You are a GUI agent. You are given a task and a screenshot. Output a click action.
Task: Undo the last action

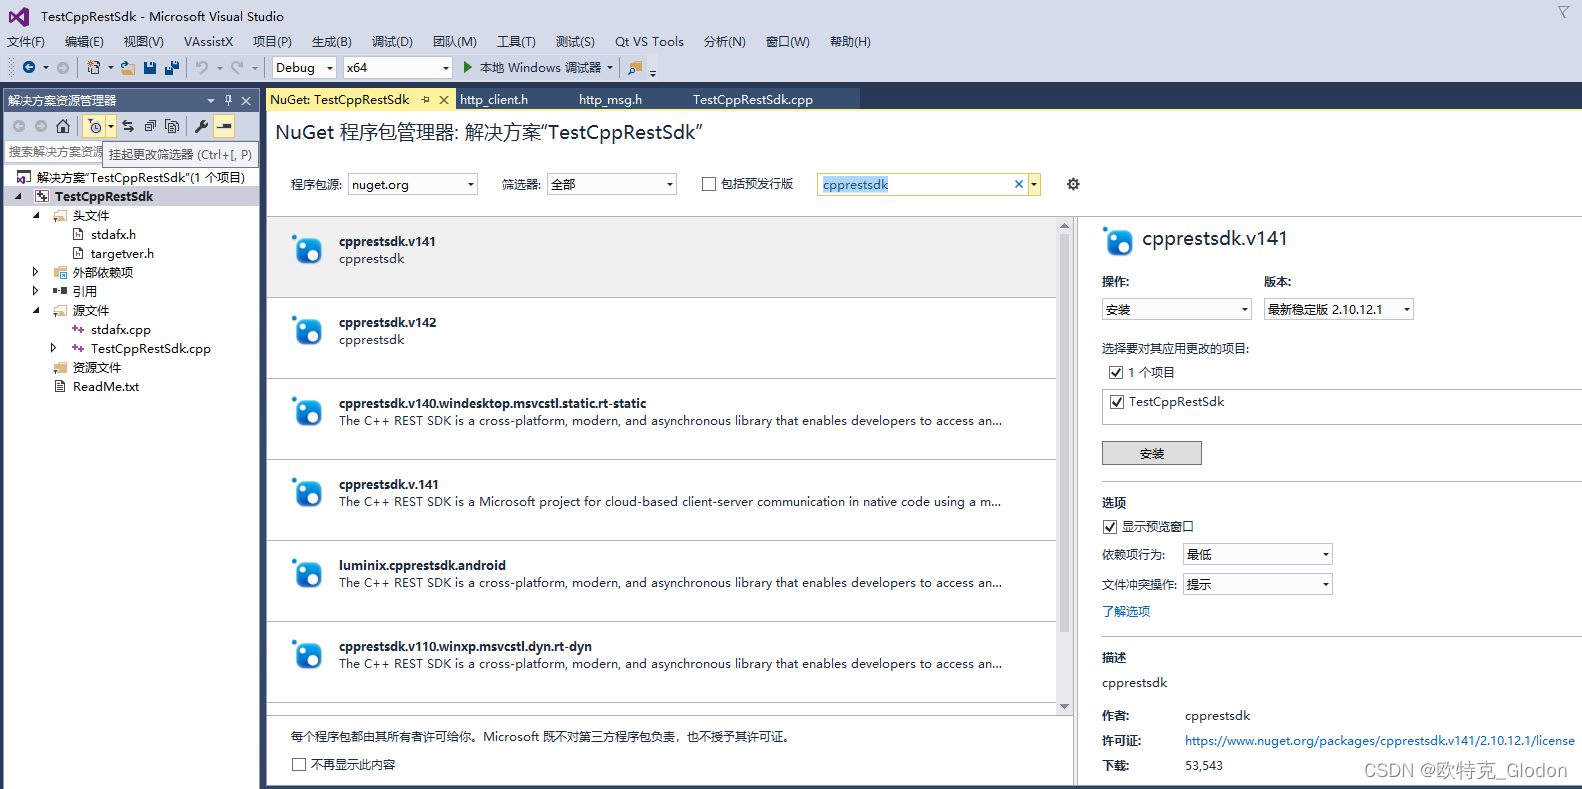(202, 67)
